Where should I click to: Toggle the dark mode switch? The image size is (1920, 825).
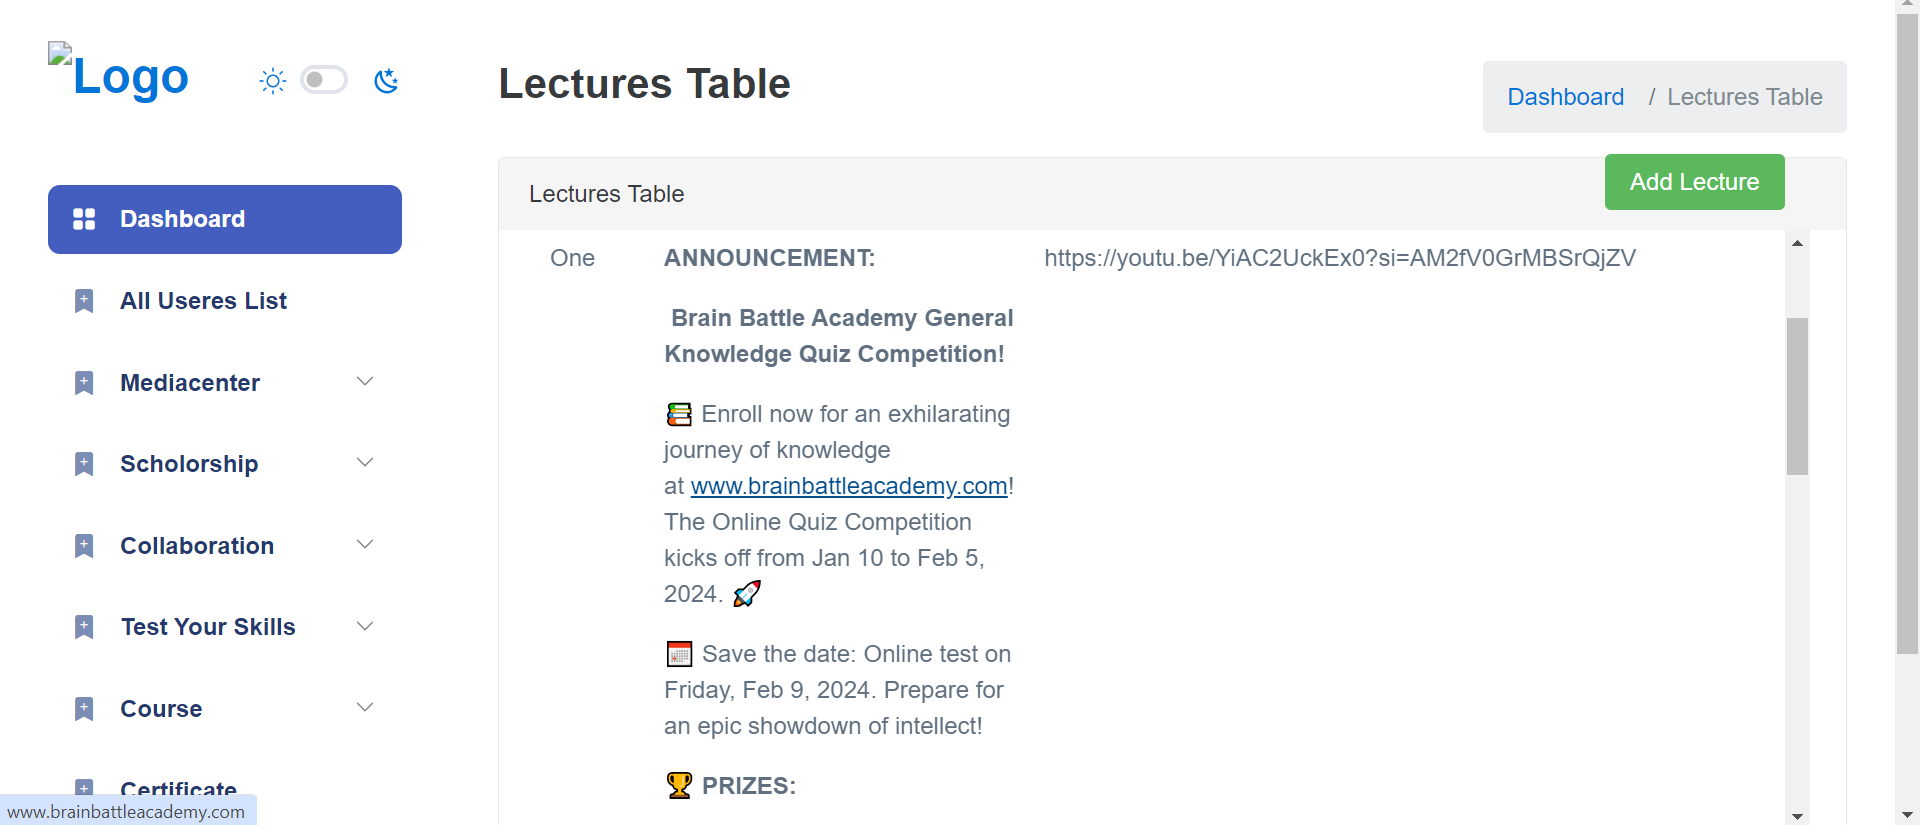click(324, 80)
